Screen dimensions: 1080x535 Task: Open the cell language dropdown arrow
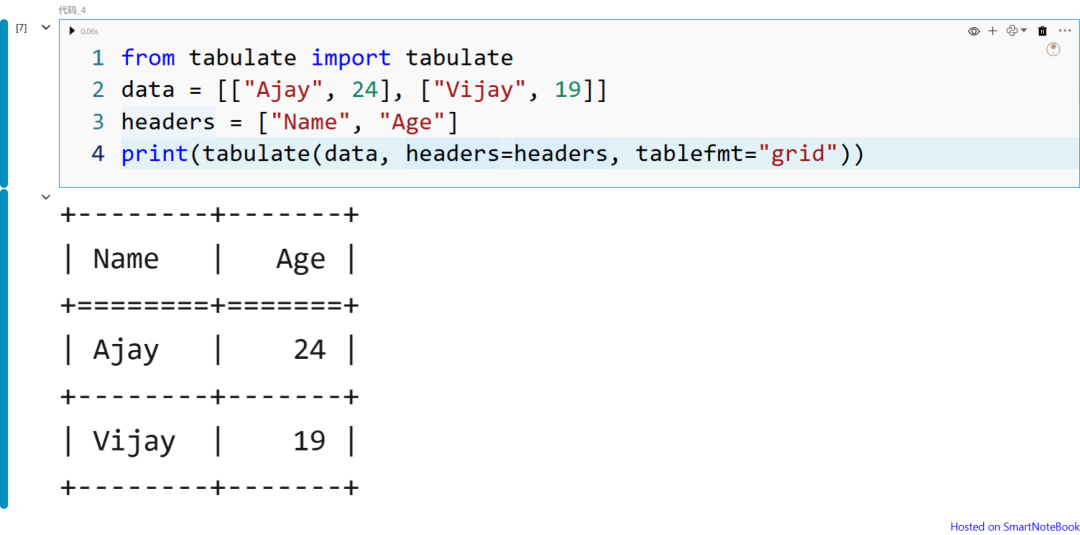pyautogui.click(x=1024, y=31)
